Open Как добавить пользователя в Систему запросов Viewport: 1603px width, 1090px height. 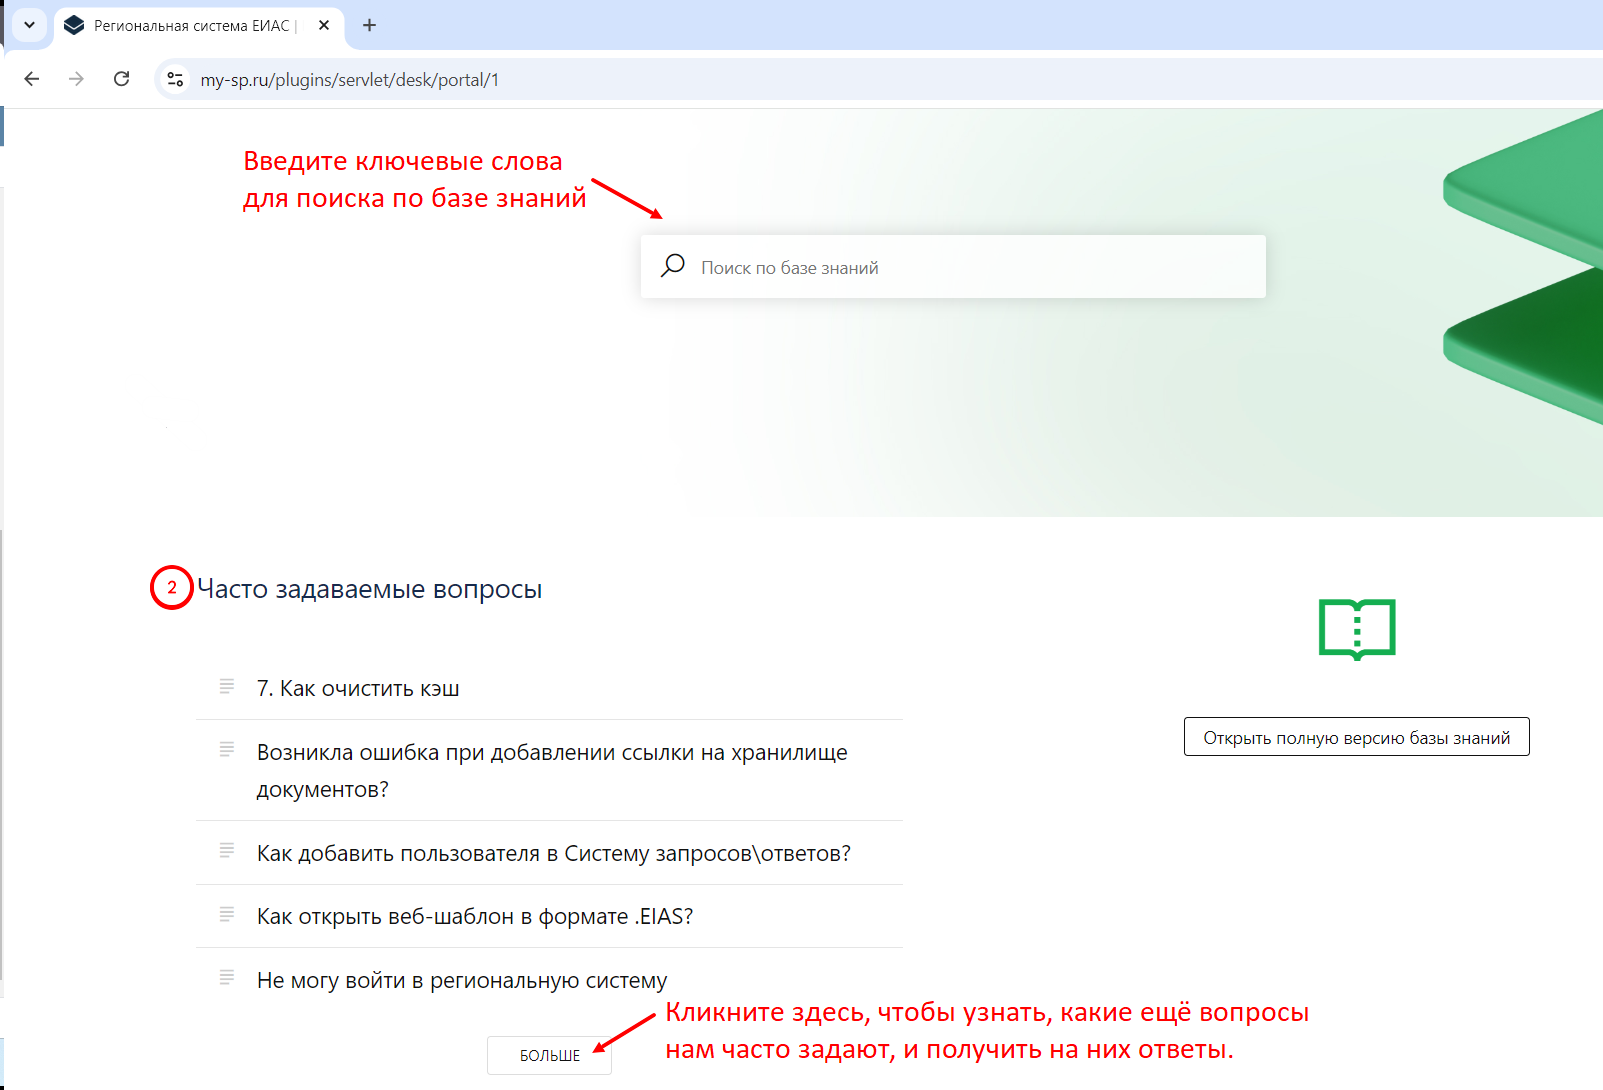point(554,853)
